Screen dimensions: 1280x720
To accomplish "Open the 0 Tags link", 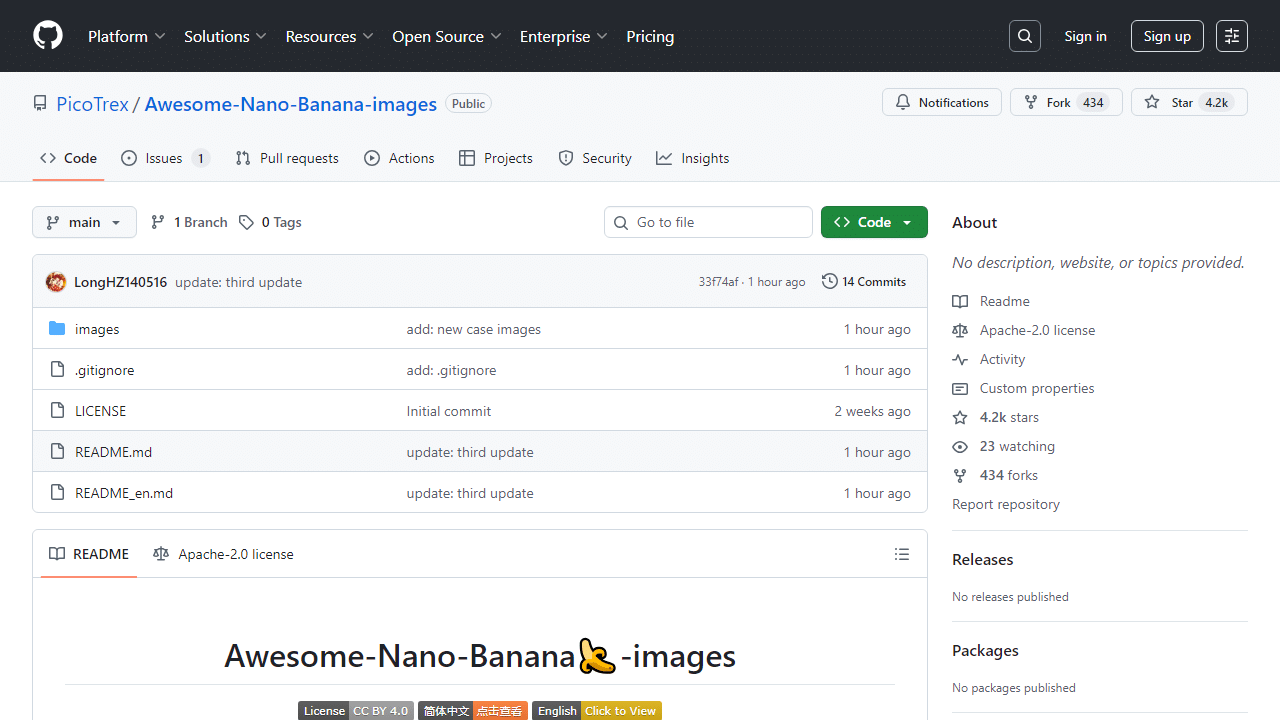I will pyautogui.click(x=270, y=222).
